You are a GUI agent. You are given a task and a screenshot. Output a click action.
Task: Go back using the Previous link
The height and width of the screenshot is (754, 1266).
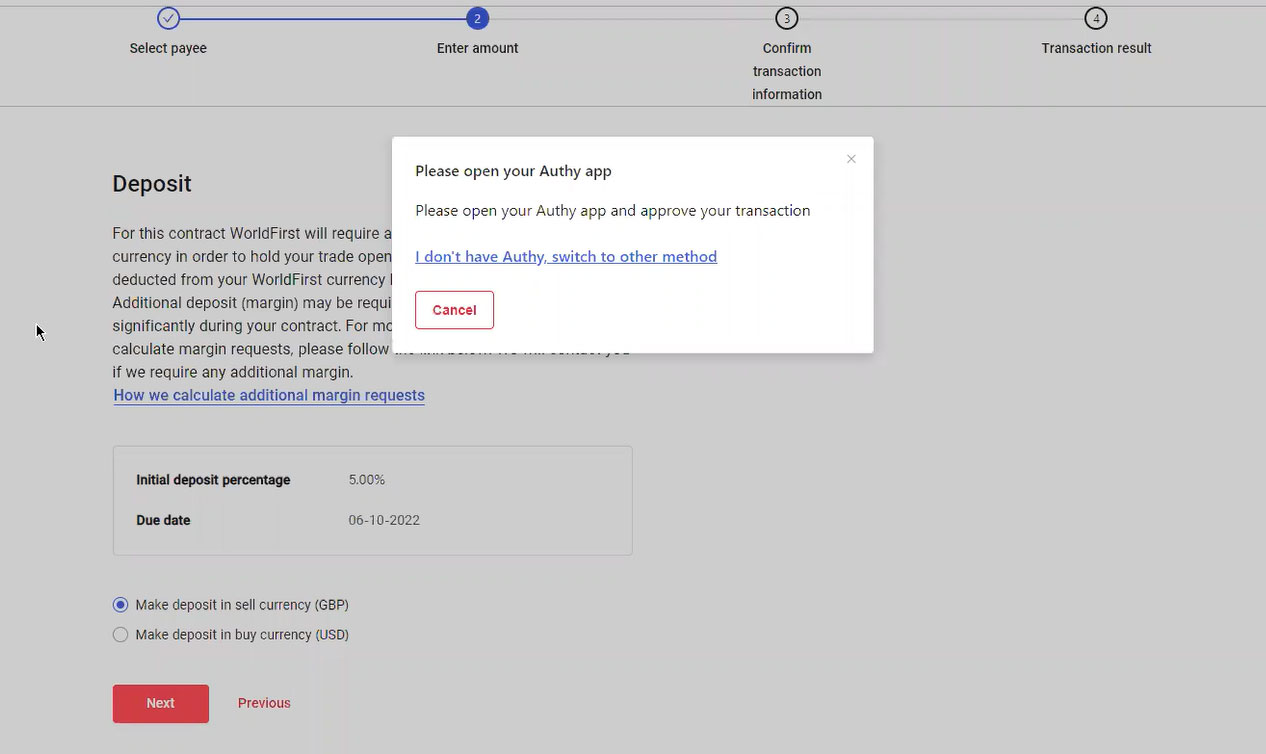264,703
